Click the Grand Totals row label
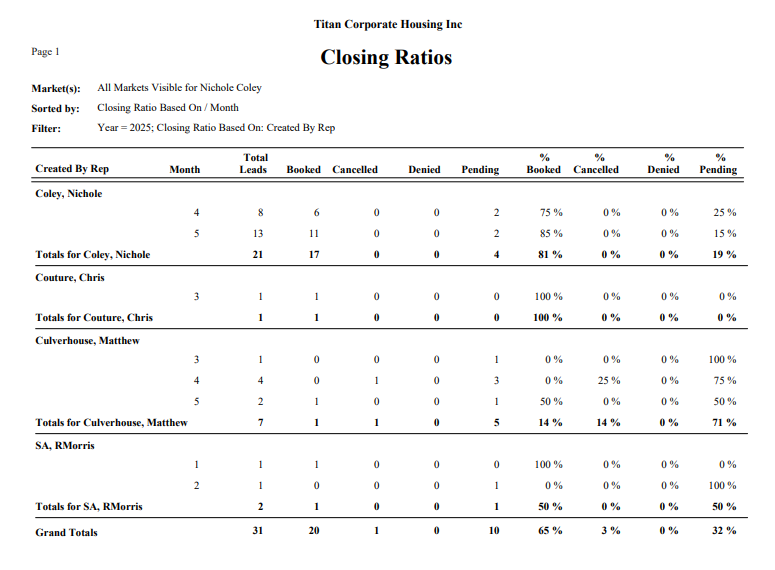 (67, 533)
